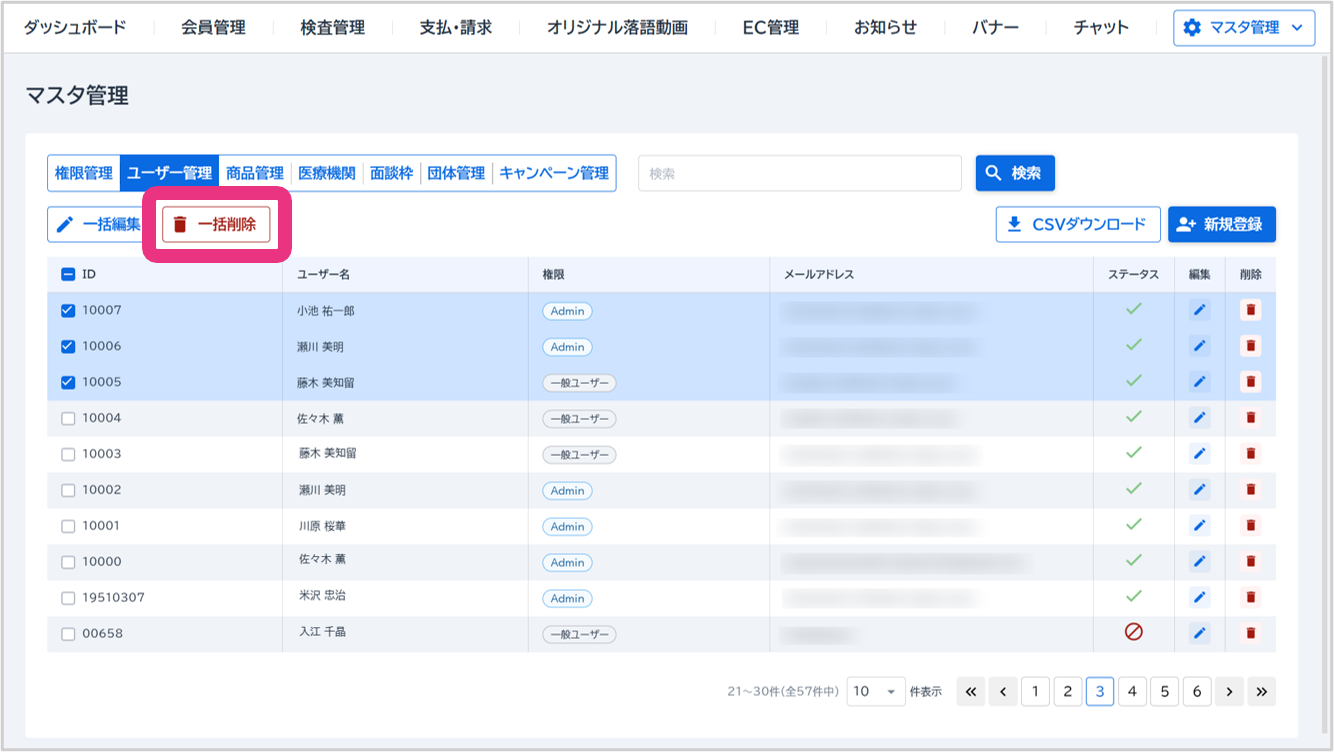Click the 一括削除 bulk delete button
This screenshot has height=752, width=1334.
(216, 225)
